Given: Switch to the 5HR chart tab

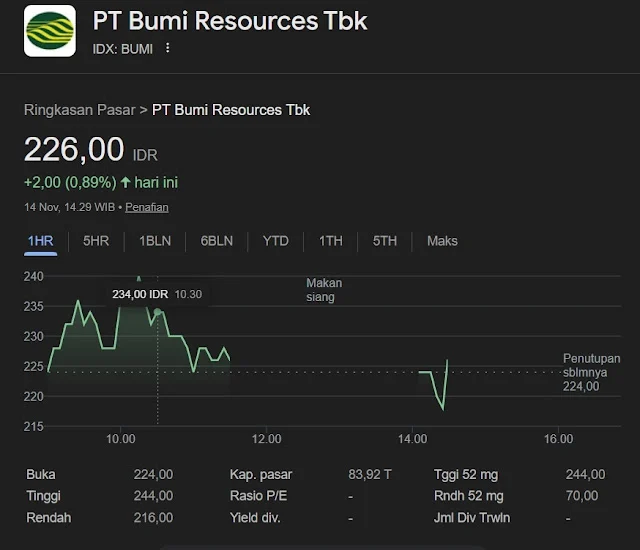Looking at the screenshot, I should [x=96, y=241].
